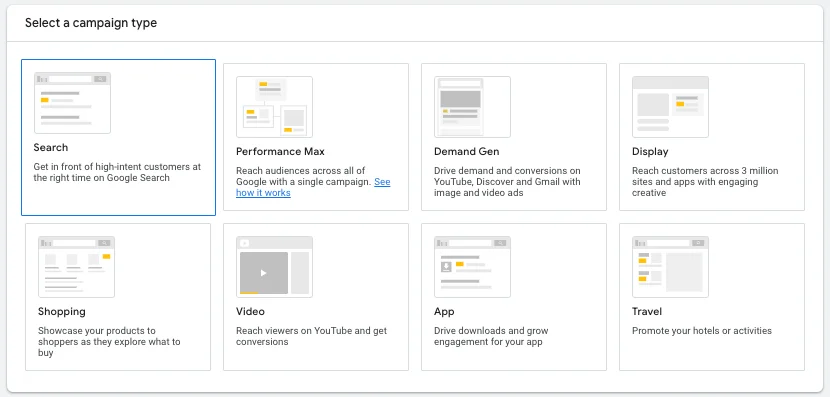
Task: Choose the Demand Gen title
Action: pos(466,152)
